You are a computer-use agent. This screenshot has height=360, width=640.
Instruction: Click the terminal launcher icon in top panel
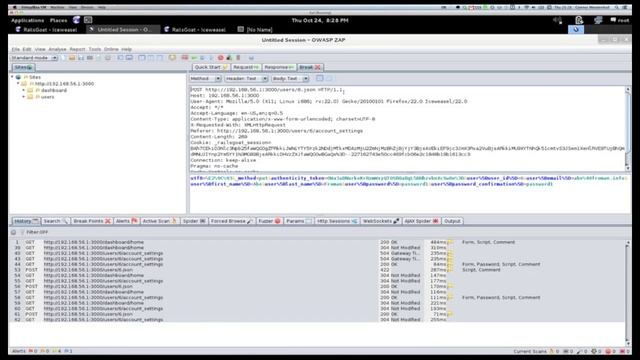[88, 20]
